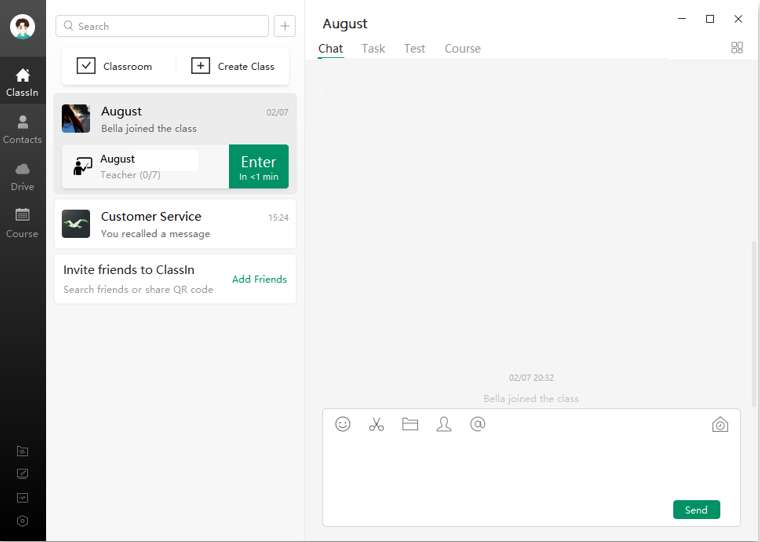Open settings hexagon icon in sidebar
This screenshot has height=542, width=760.
click(22, 521)
